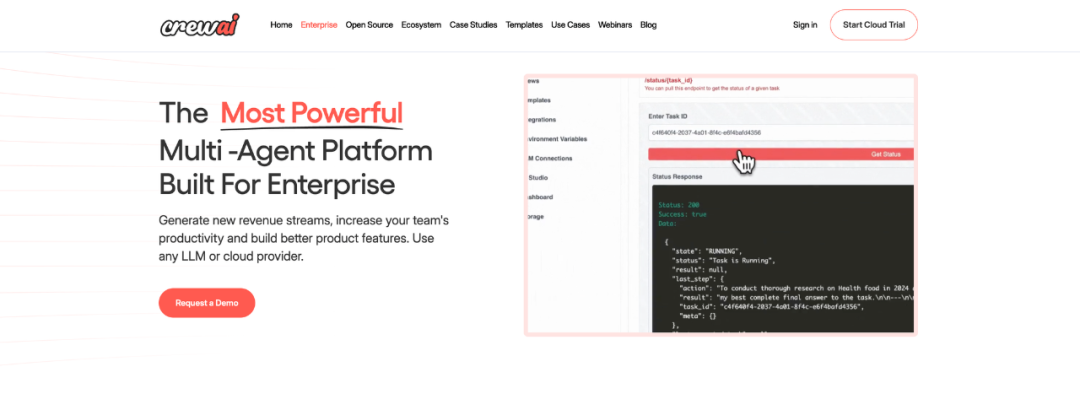This screenshot has height=410, width=1080.
Task: Click the CrewAI logo
Action: (x=200, y=25)
